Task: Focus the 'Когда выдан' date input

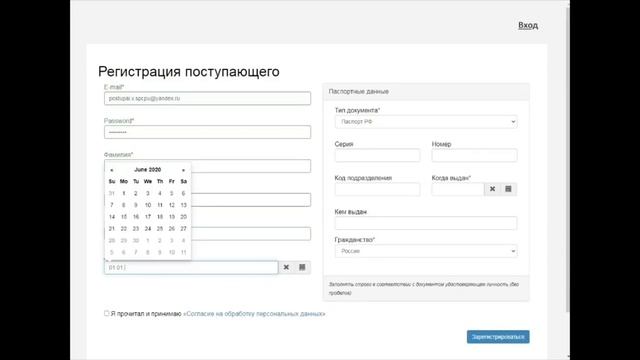Action: pos(458,189)
